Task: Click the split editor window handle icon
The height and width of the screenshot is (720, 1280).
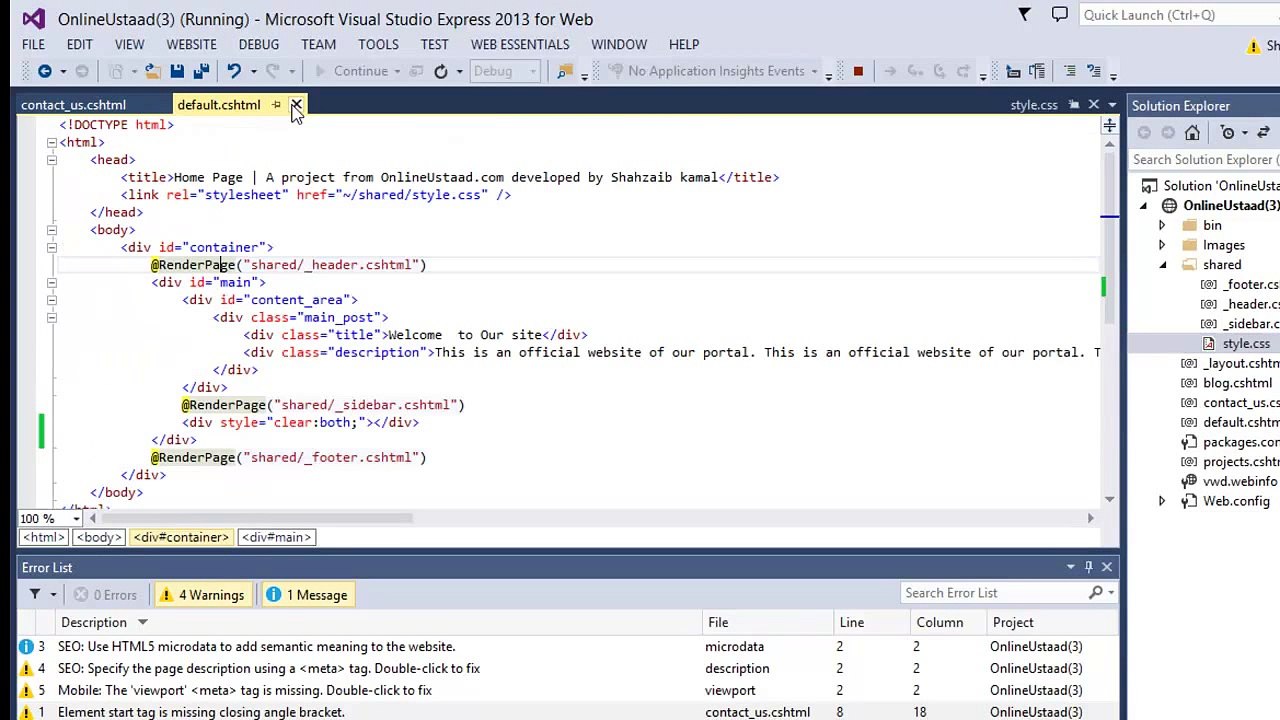Action: pyautogui.click(x=1109, y=126)
